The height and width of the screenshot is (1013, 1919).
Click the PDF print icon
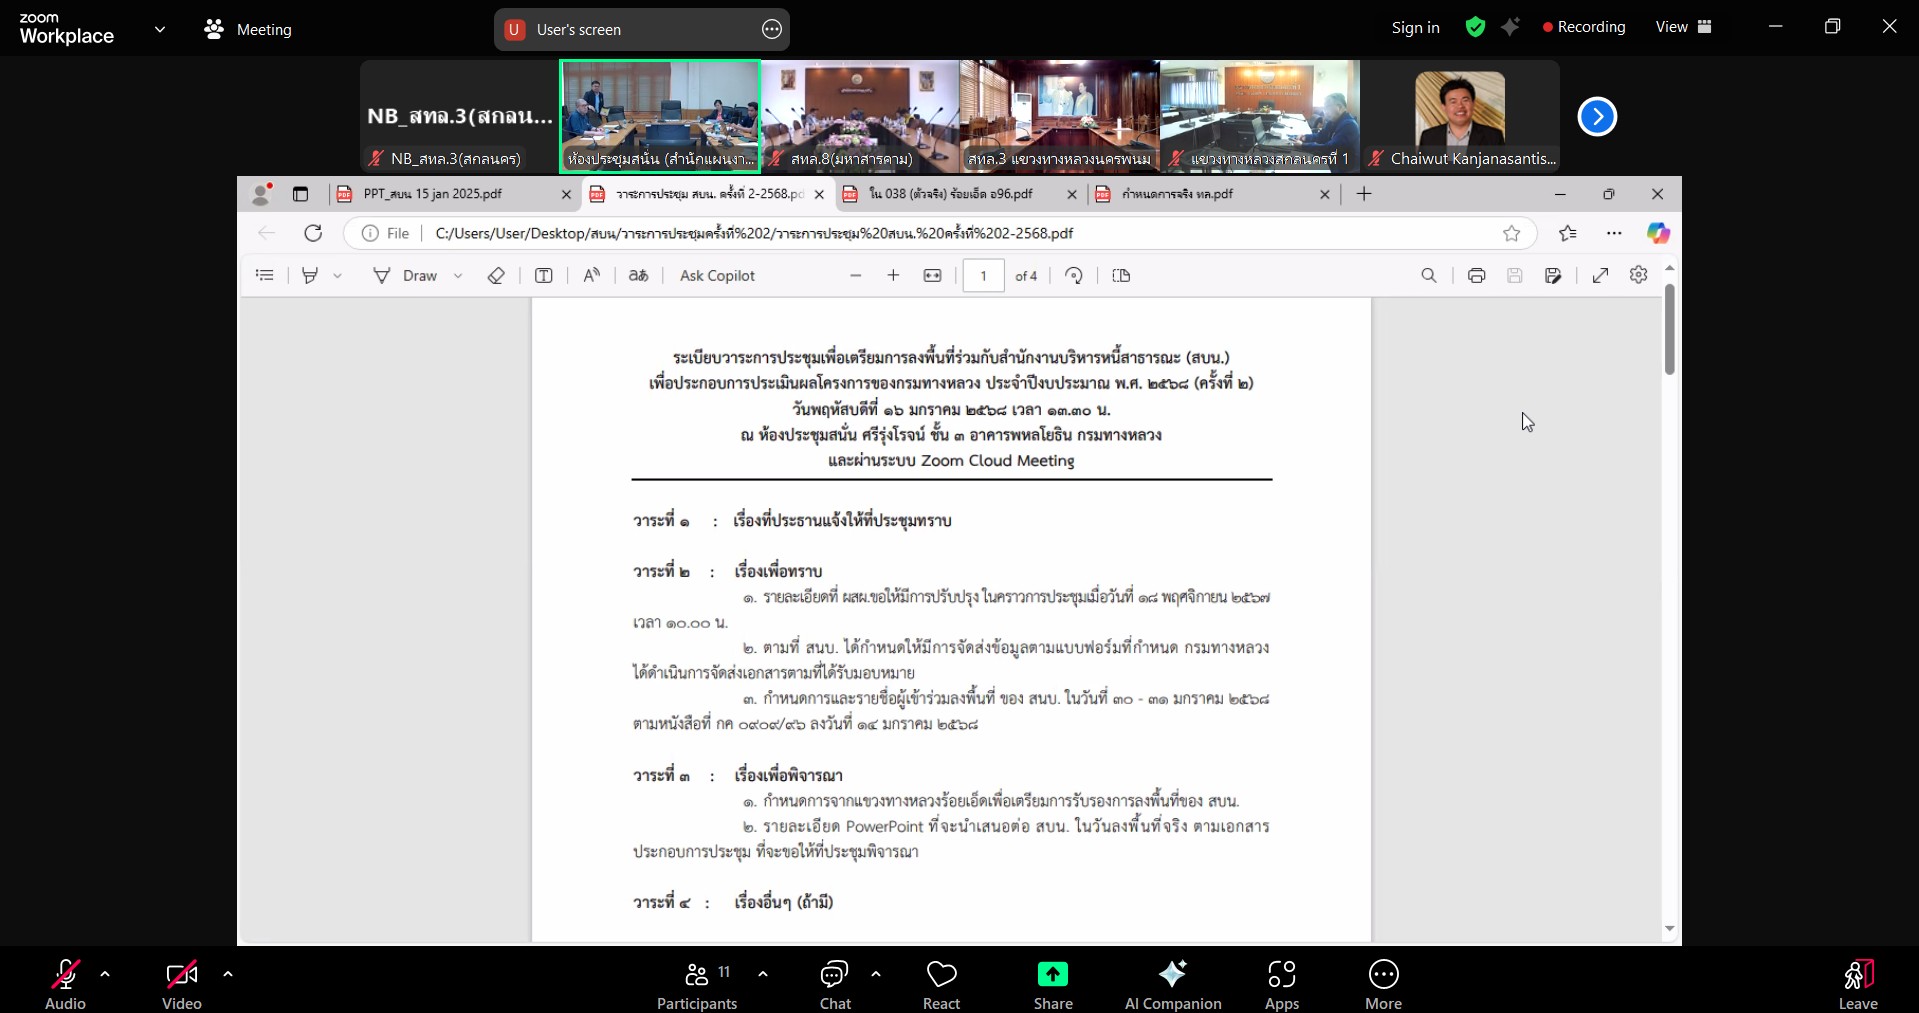click(x=1476, y=276)
